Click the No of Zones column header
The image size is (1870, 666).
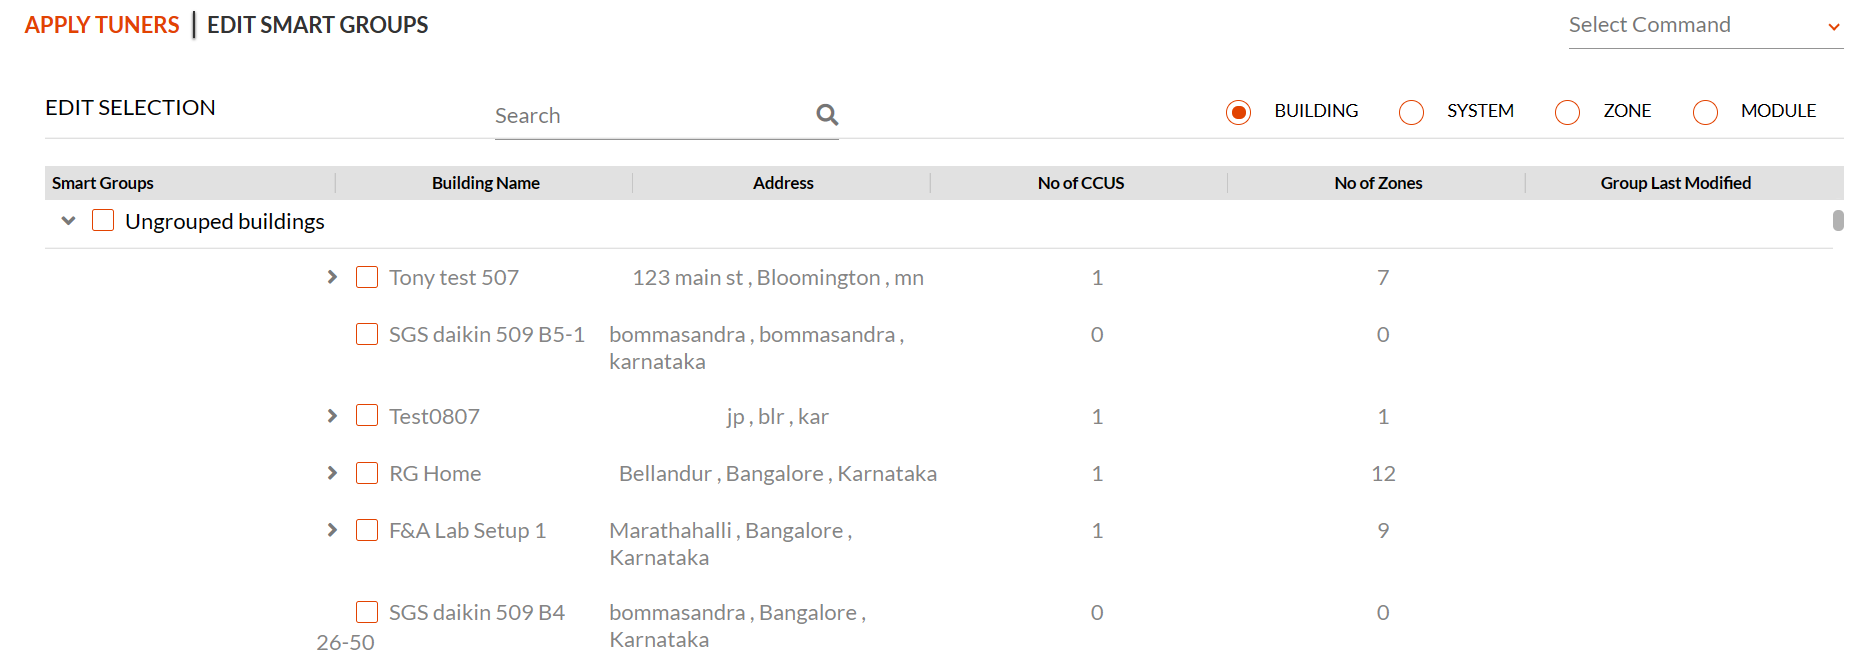[x=1378, y=183]
